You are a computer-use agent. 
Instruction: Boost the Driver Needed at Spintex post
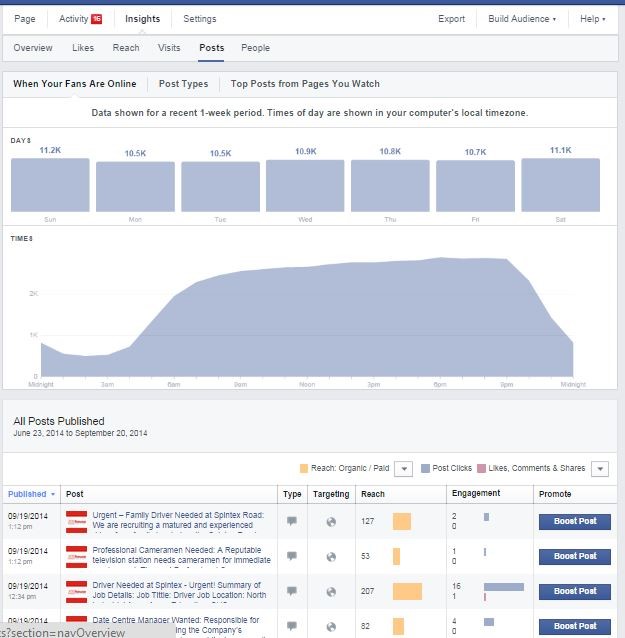(575, 591)
